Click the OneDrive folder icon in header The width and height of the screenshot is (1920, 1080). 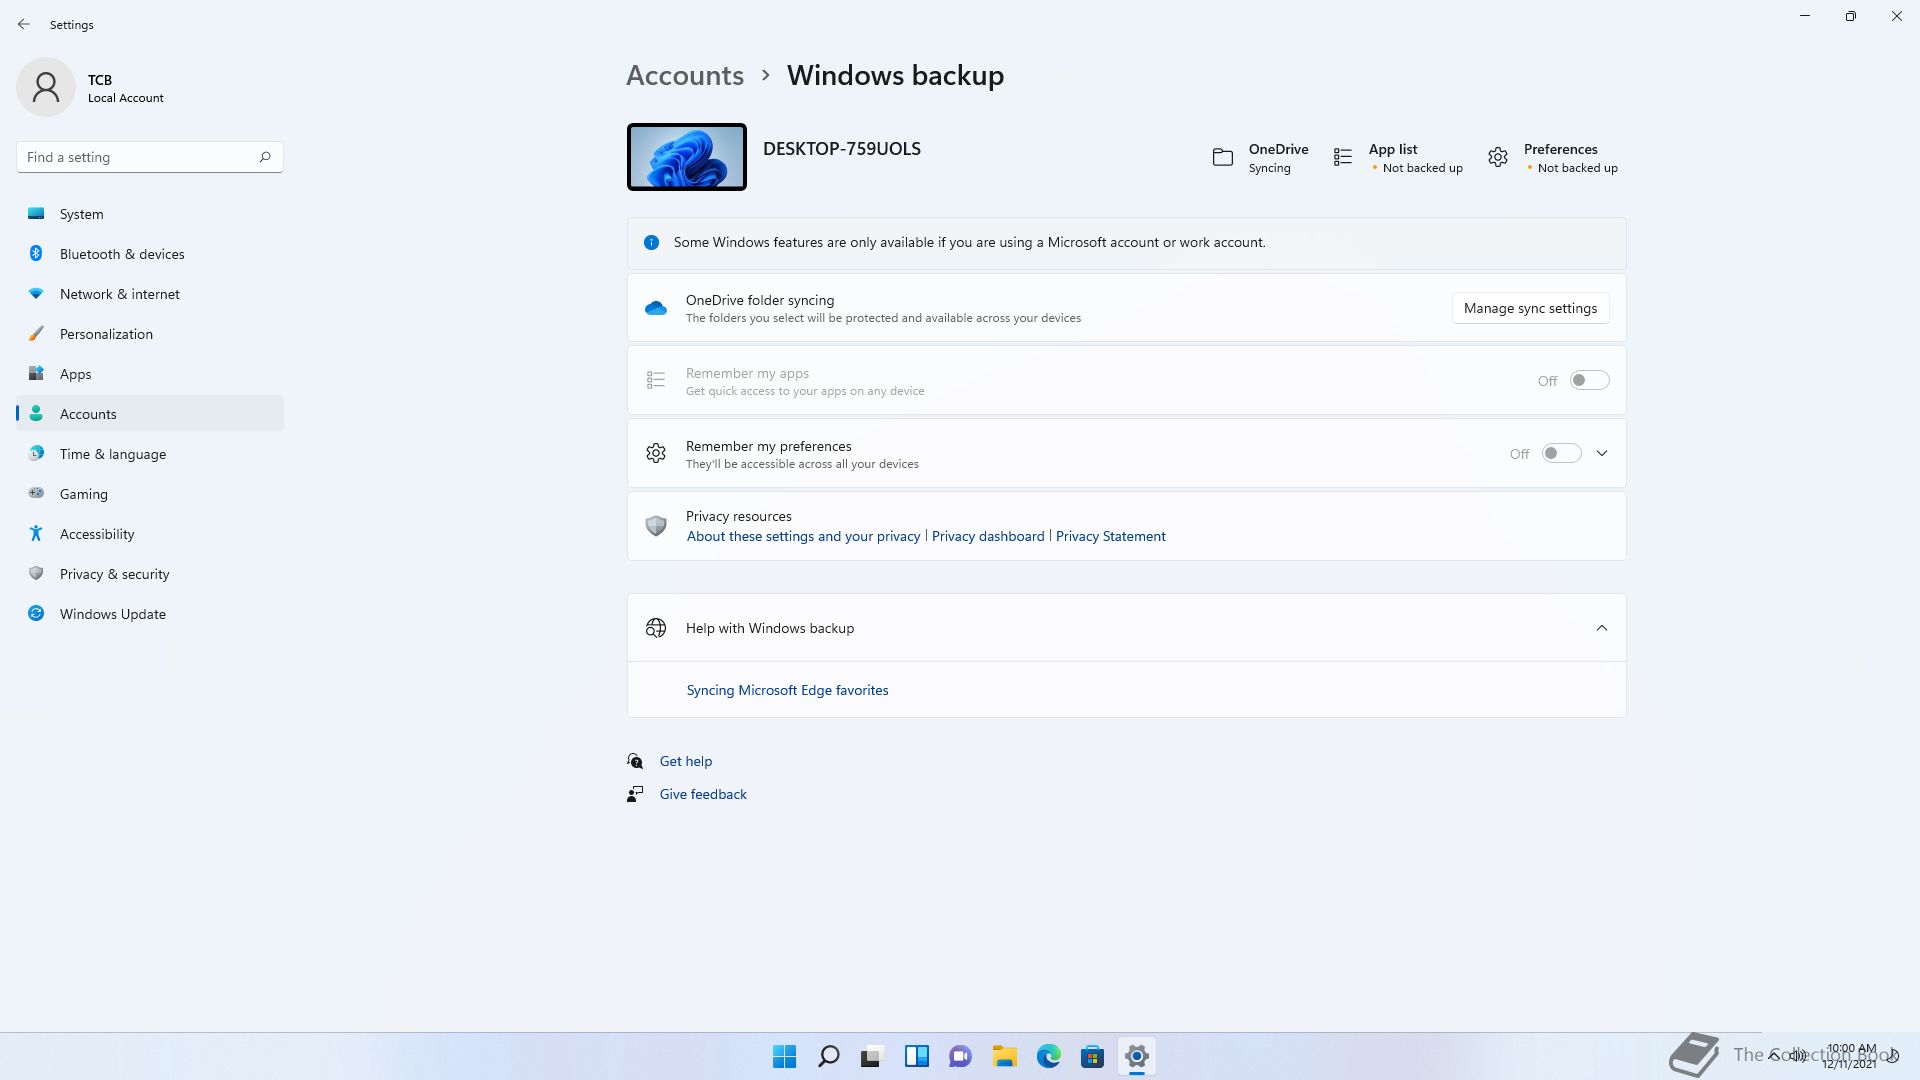(x=1222, y=157)
